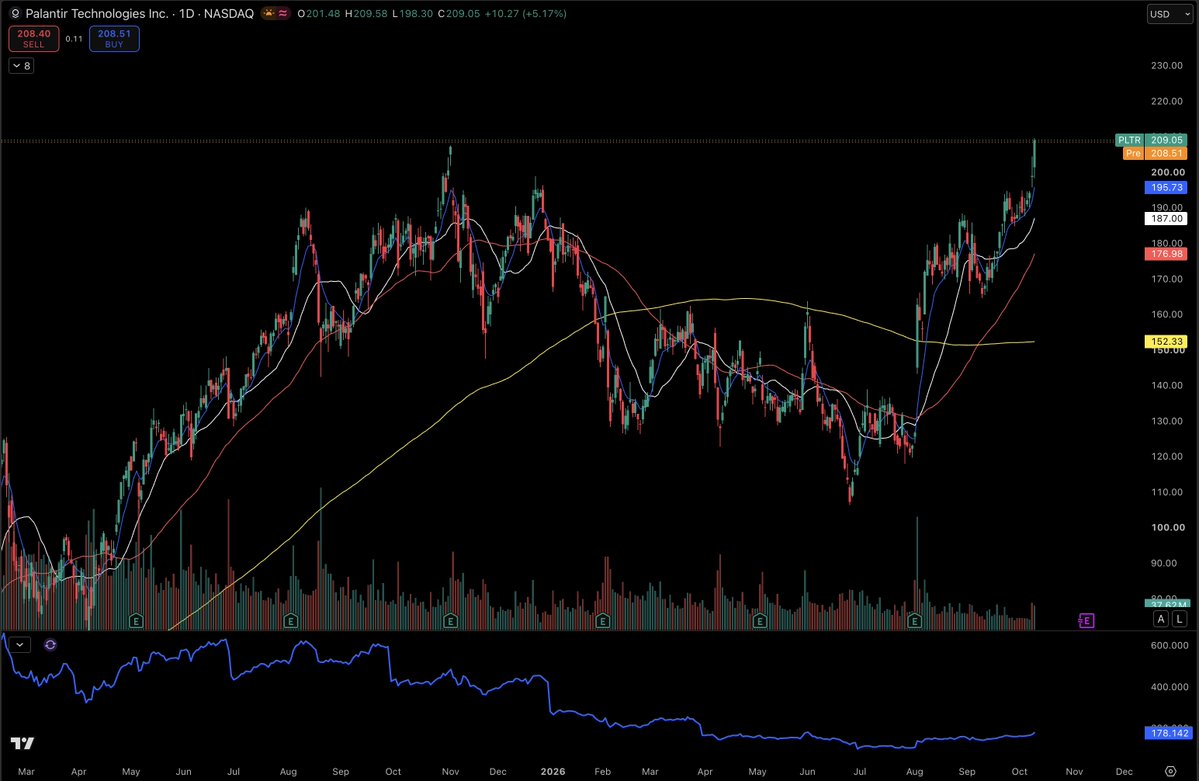This screenshot has height=781, width=1199.
Task: Click the 600.000 indicator scale label
Action: click(x=1169, y=645)
